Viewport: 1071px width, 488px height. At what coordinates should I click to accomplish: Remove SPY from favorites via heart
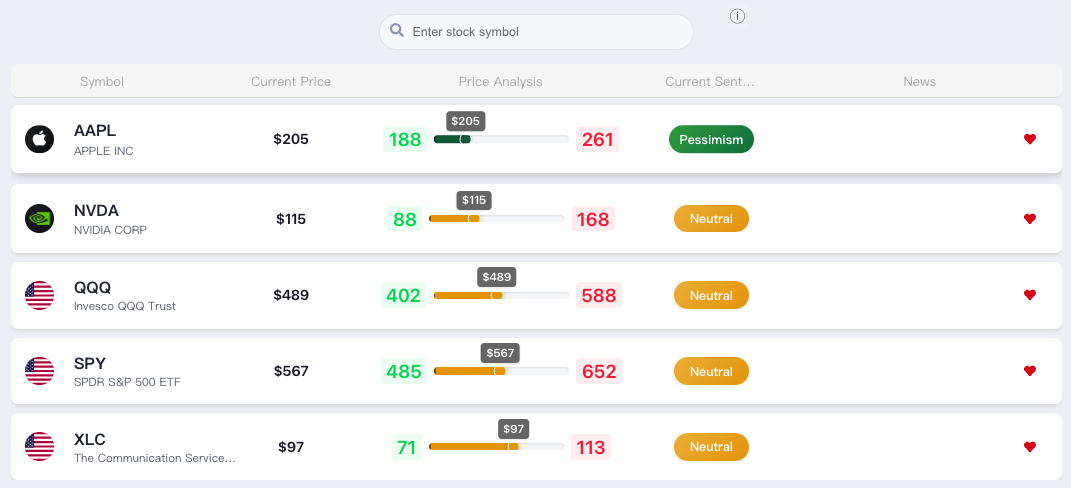(x=1030, y=370)
